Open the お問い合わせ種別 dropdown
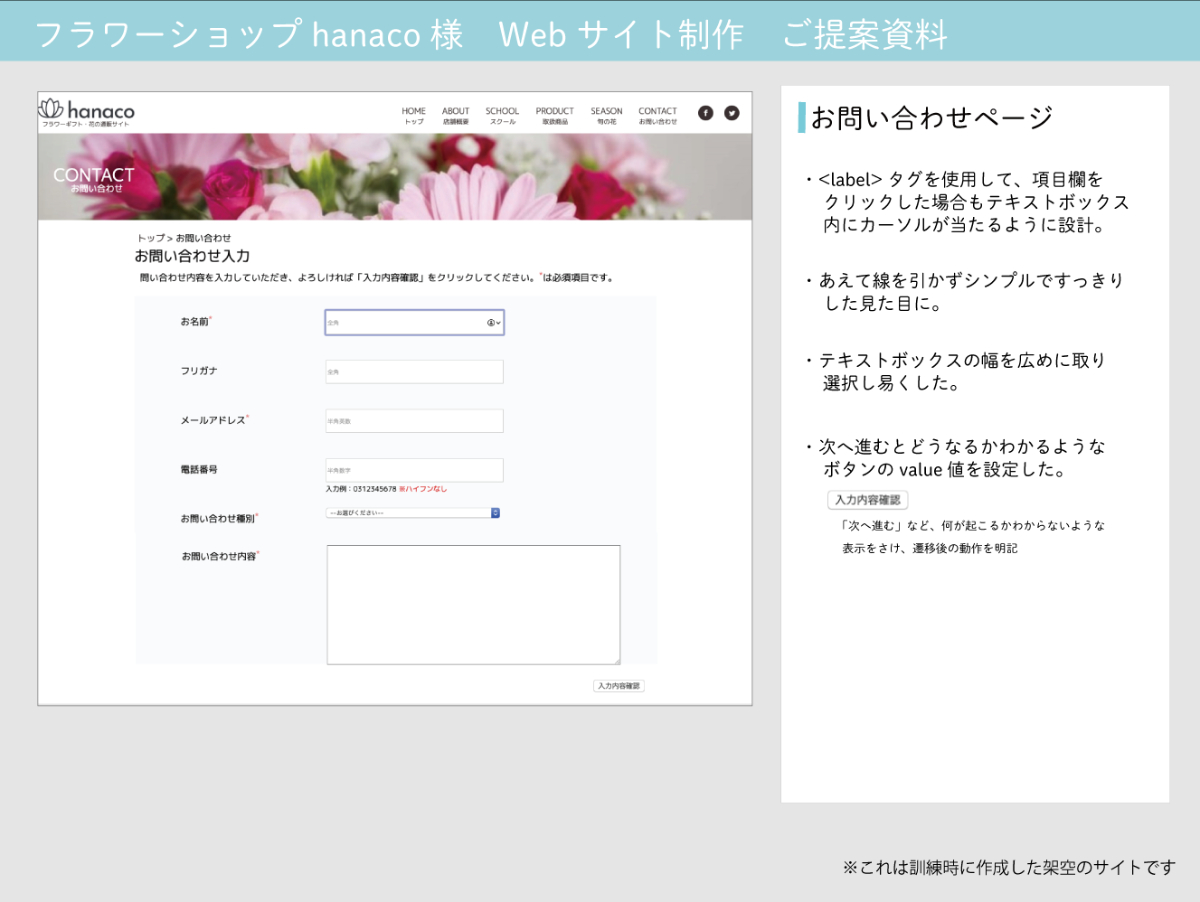 408,513
